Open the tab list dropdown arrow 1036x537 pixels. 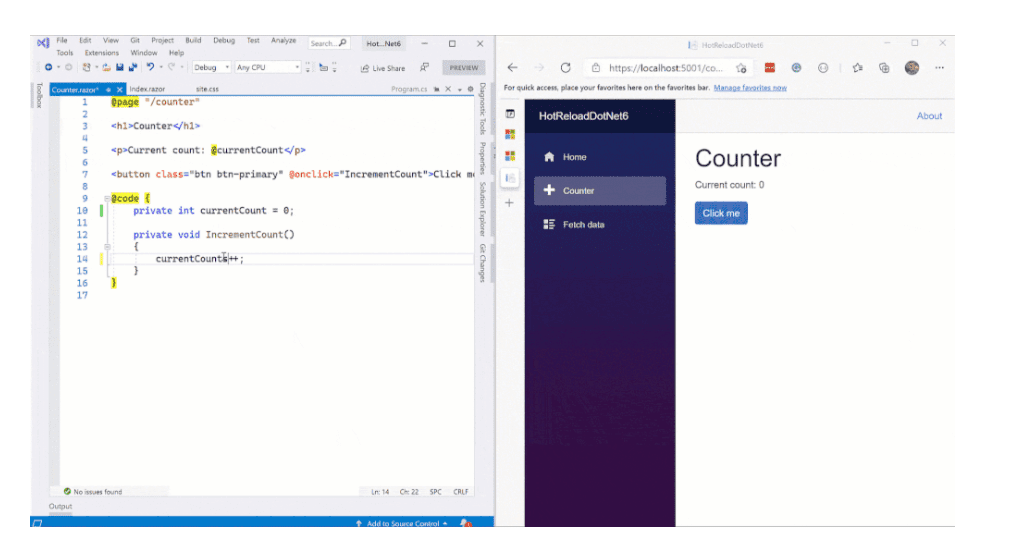point(459,89)
